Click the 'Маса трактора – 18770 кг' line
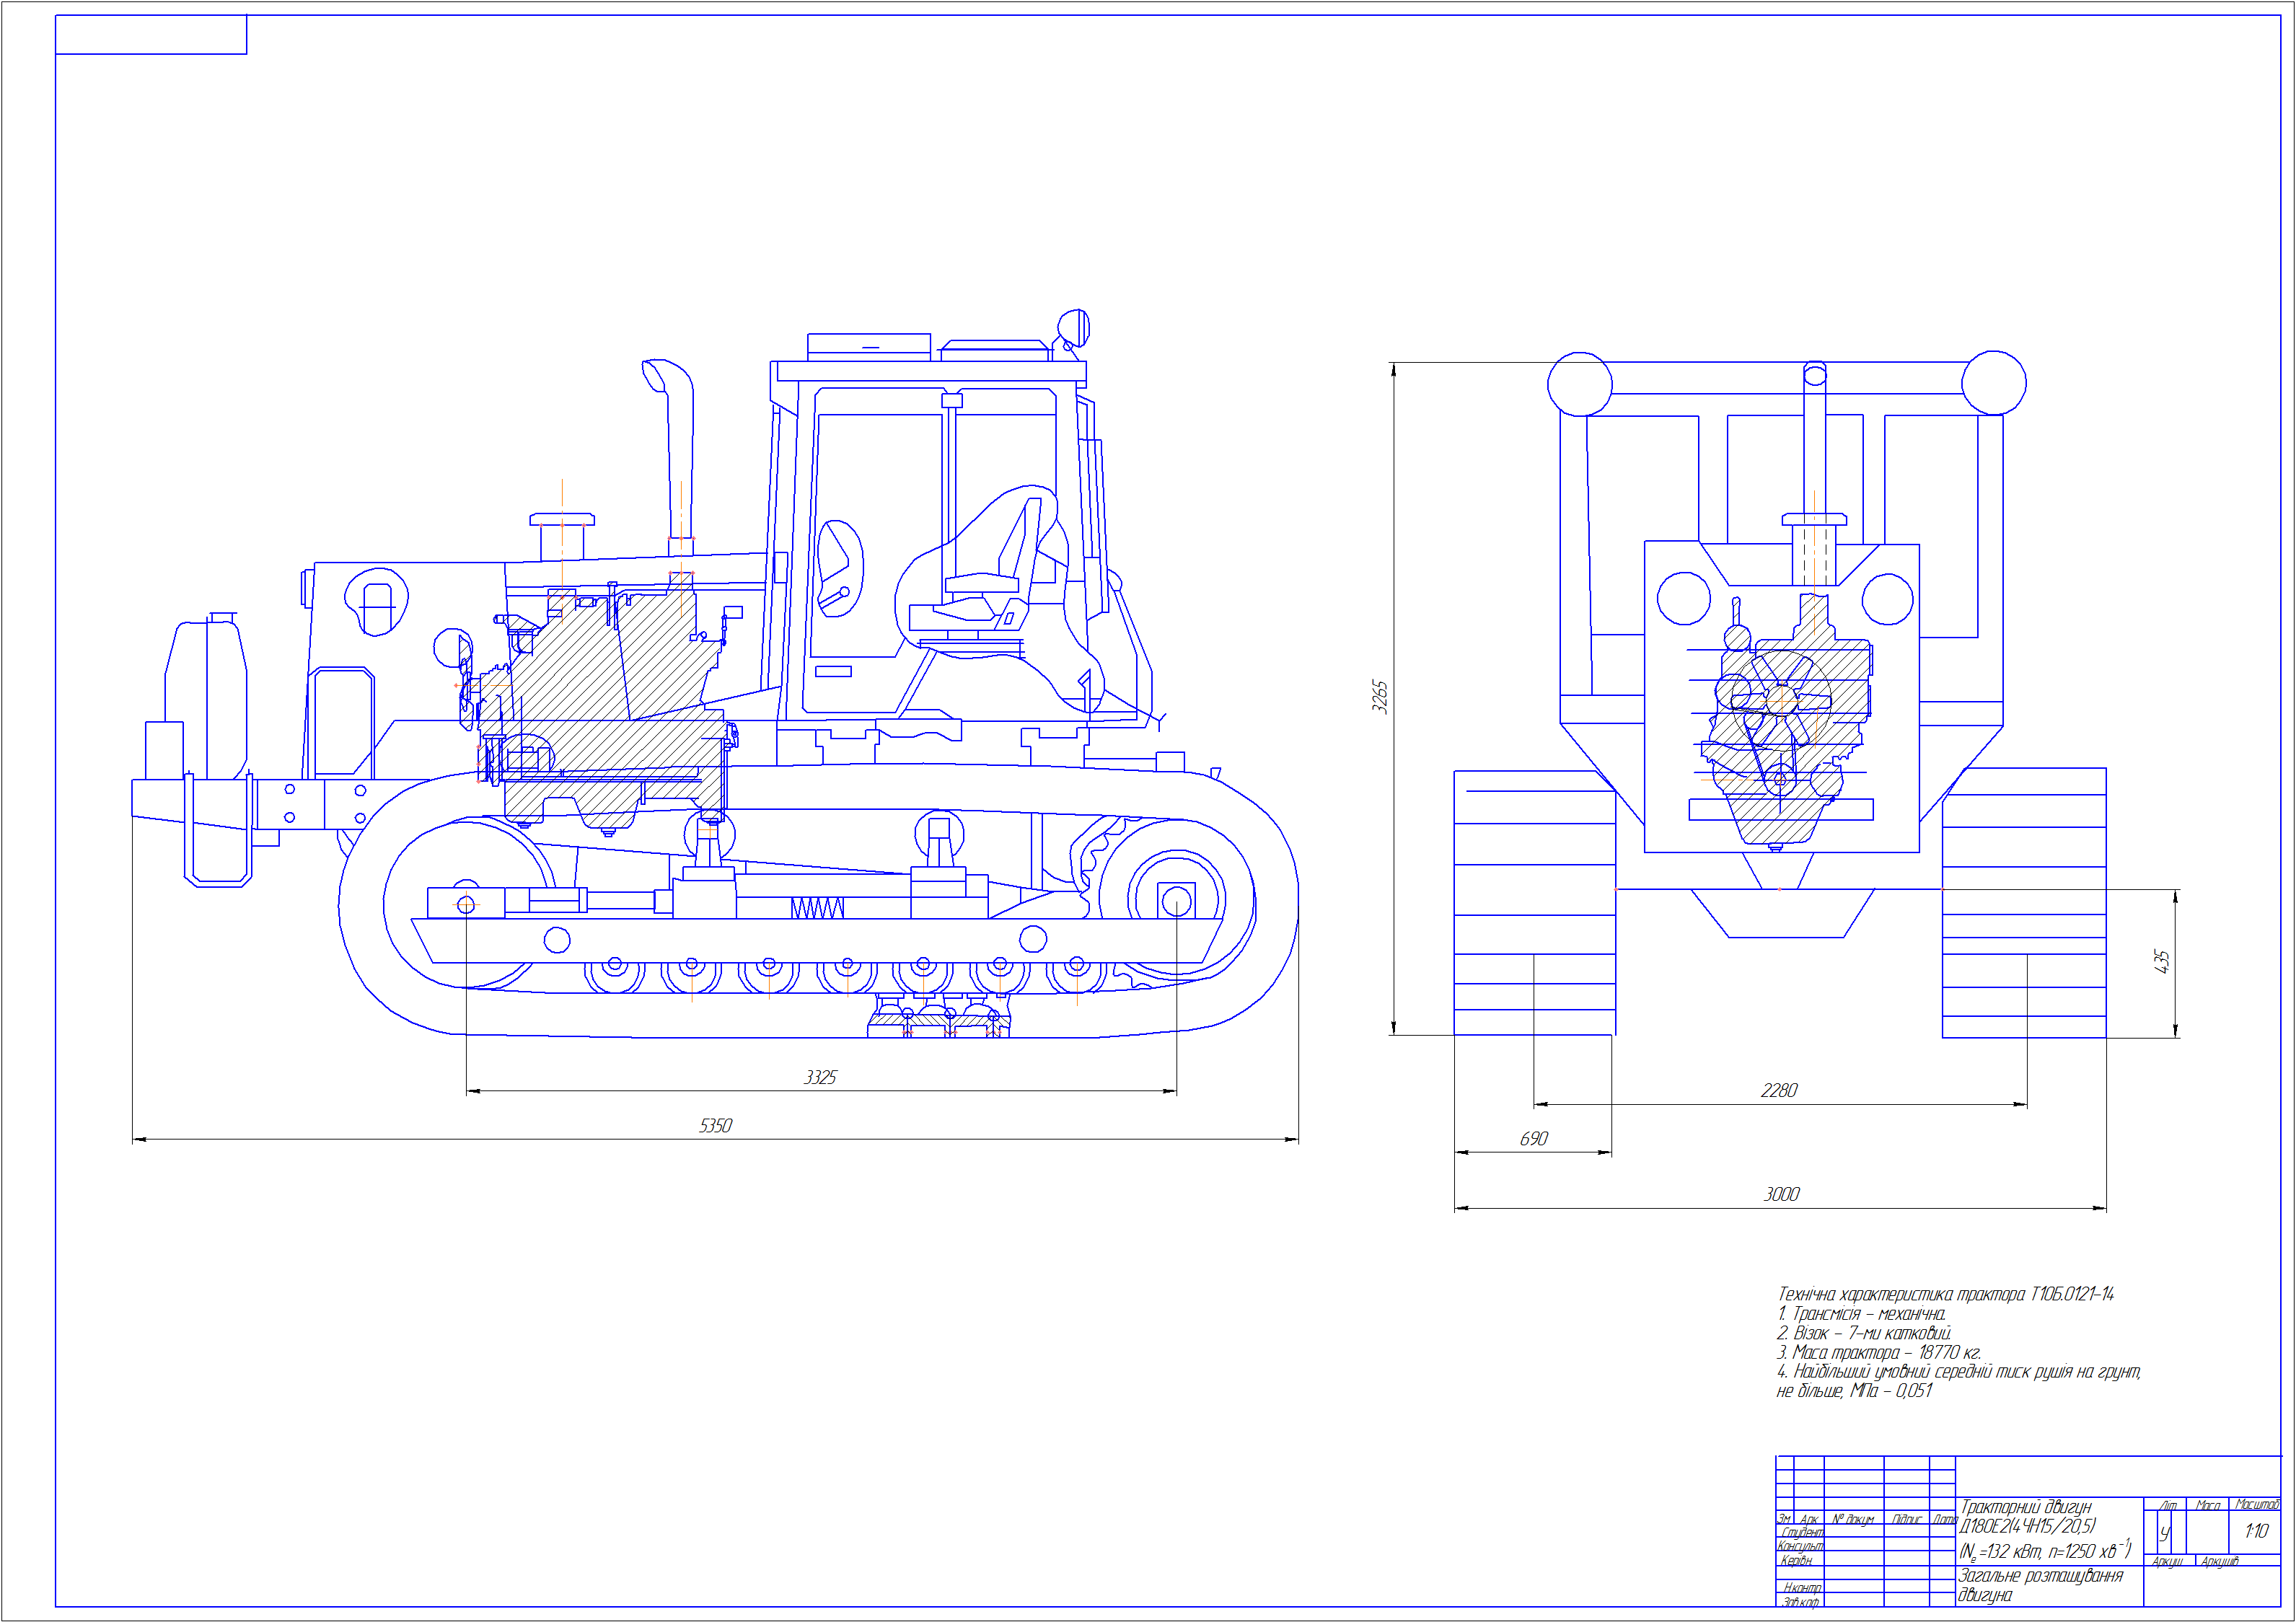Screen dimensions: 2296x1622 point(1878,1352)
